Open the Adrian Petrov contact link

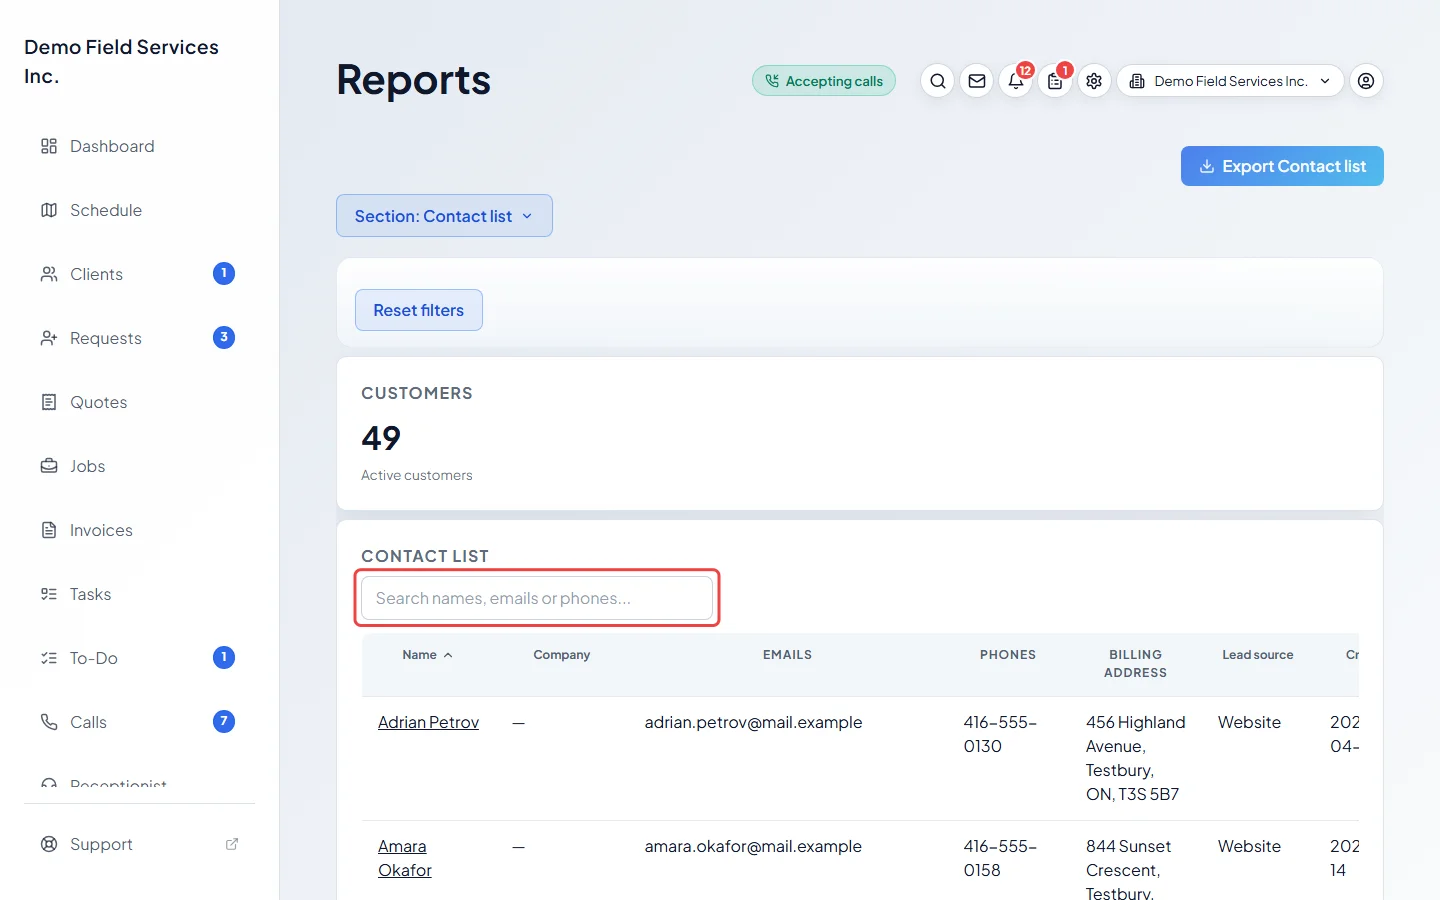tap(428, 722)
